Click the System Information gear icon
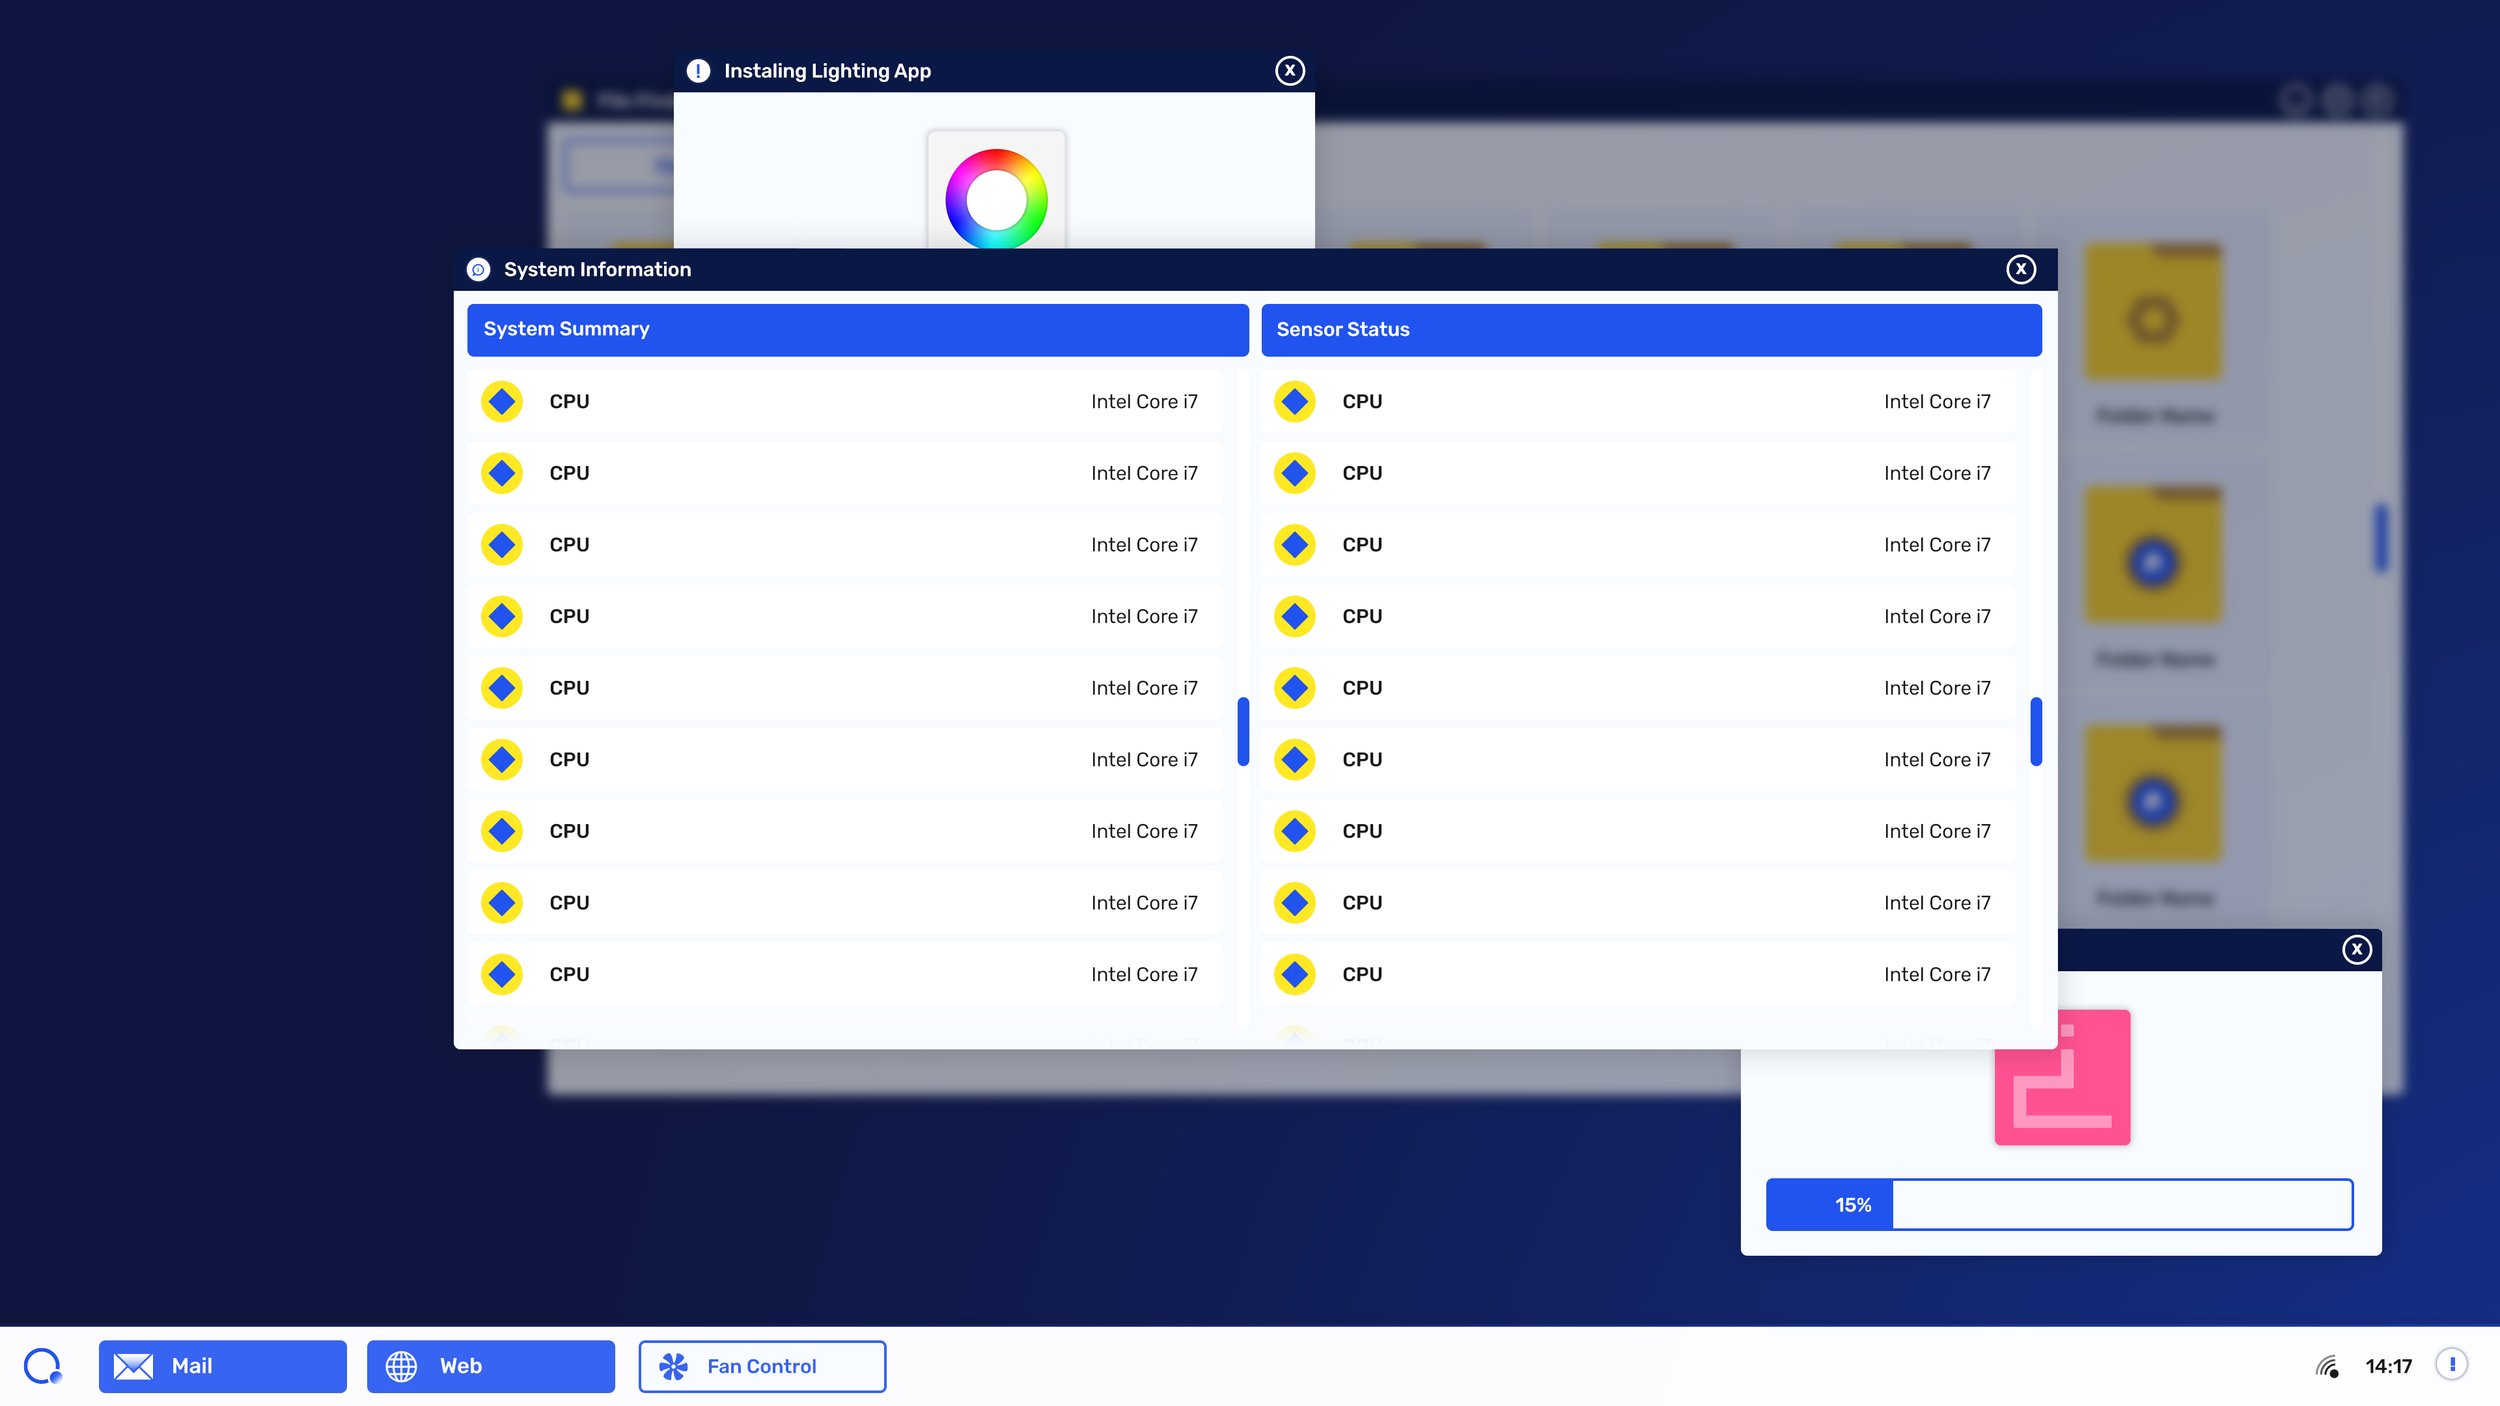 point(479,270)
